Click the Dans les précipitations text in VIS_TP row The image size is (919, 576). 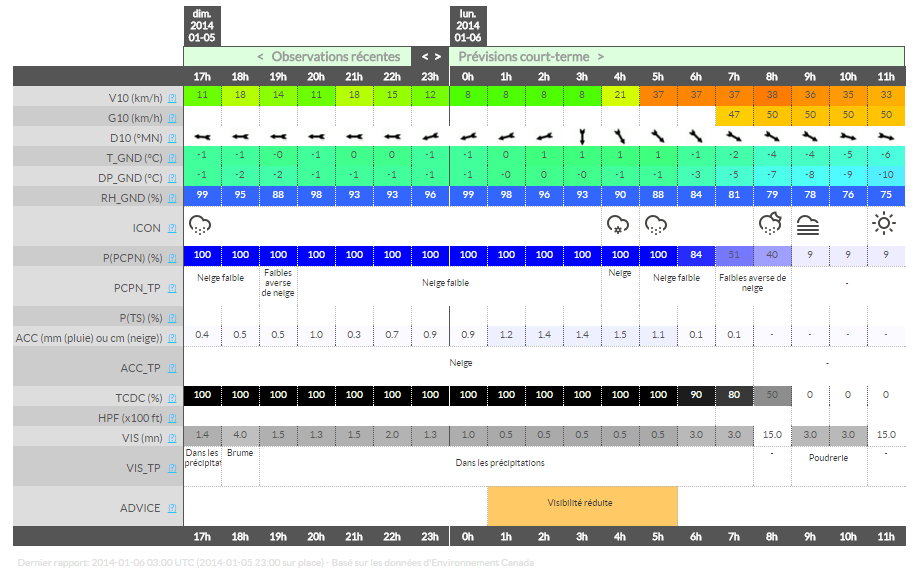[x=500, y=463]
